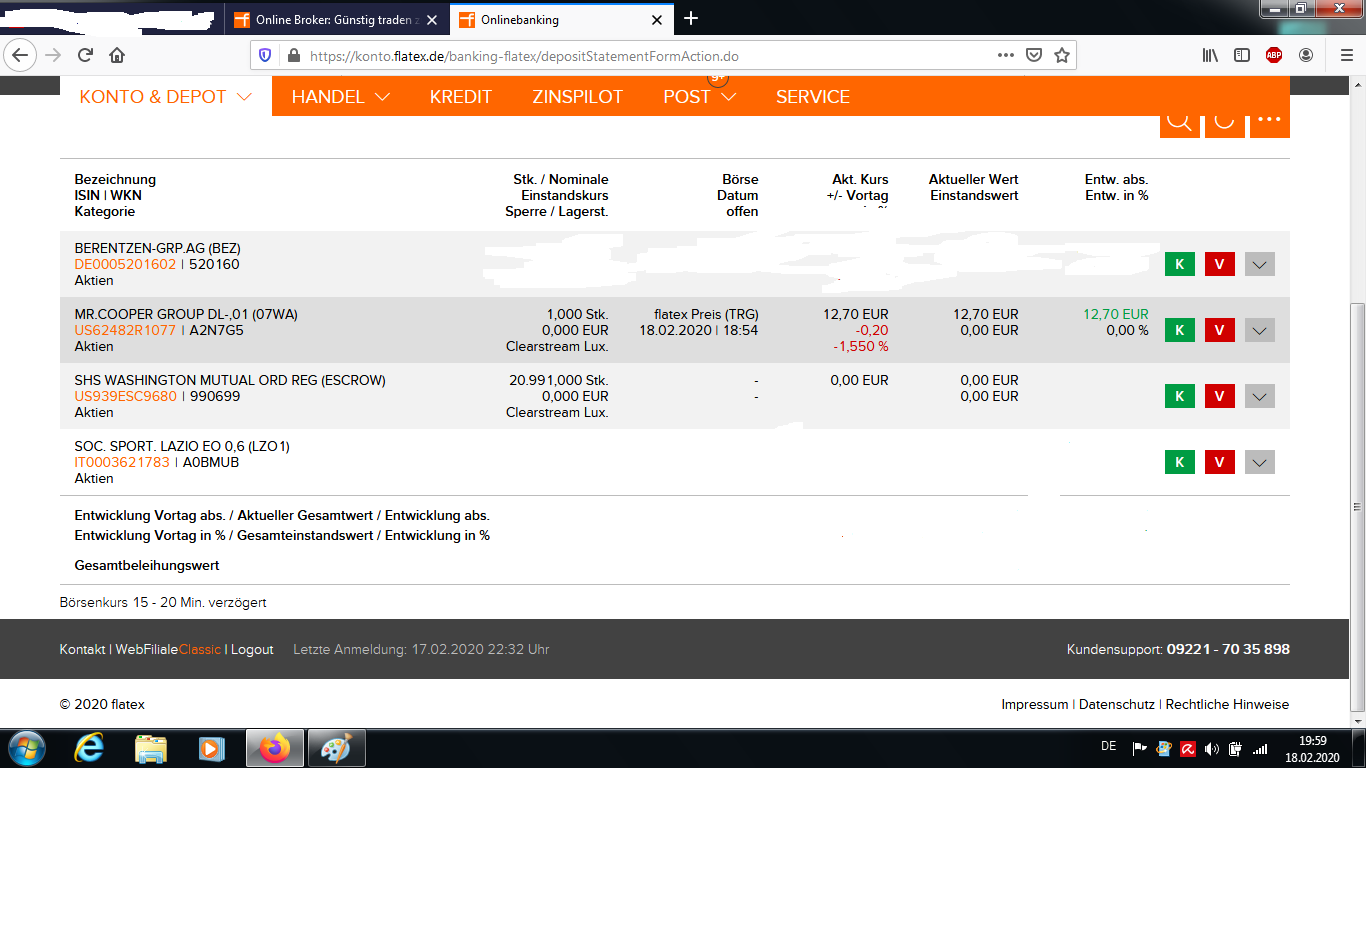This screenshot has height=948, width=1366.
Task: Buy Berentzen-Grp. AG with K button
Action: pos(1180,264)
